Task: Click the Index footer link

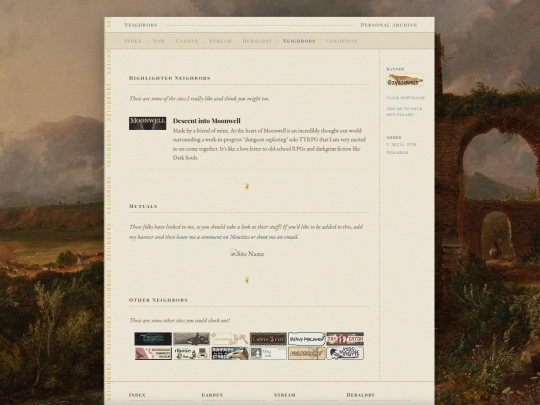Action: tap(137, 395)
